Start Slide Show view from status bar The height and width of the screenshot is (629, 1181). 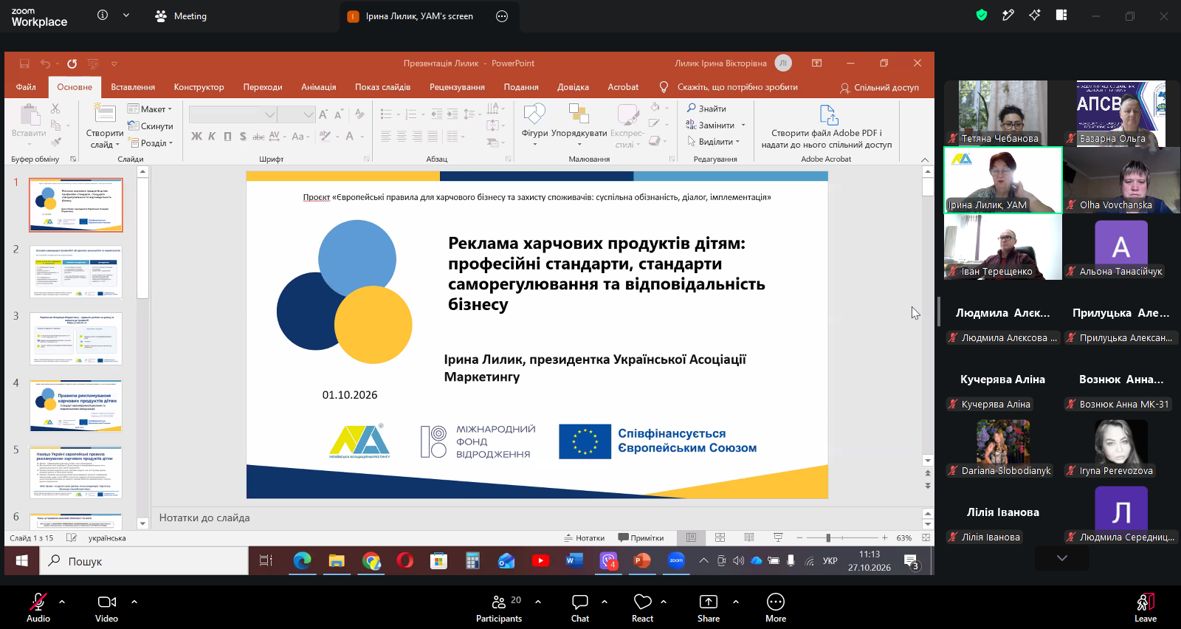point(778,538)
